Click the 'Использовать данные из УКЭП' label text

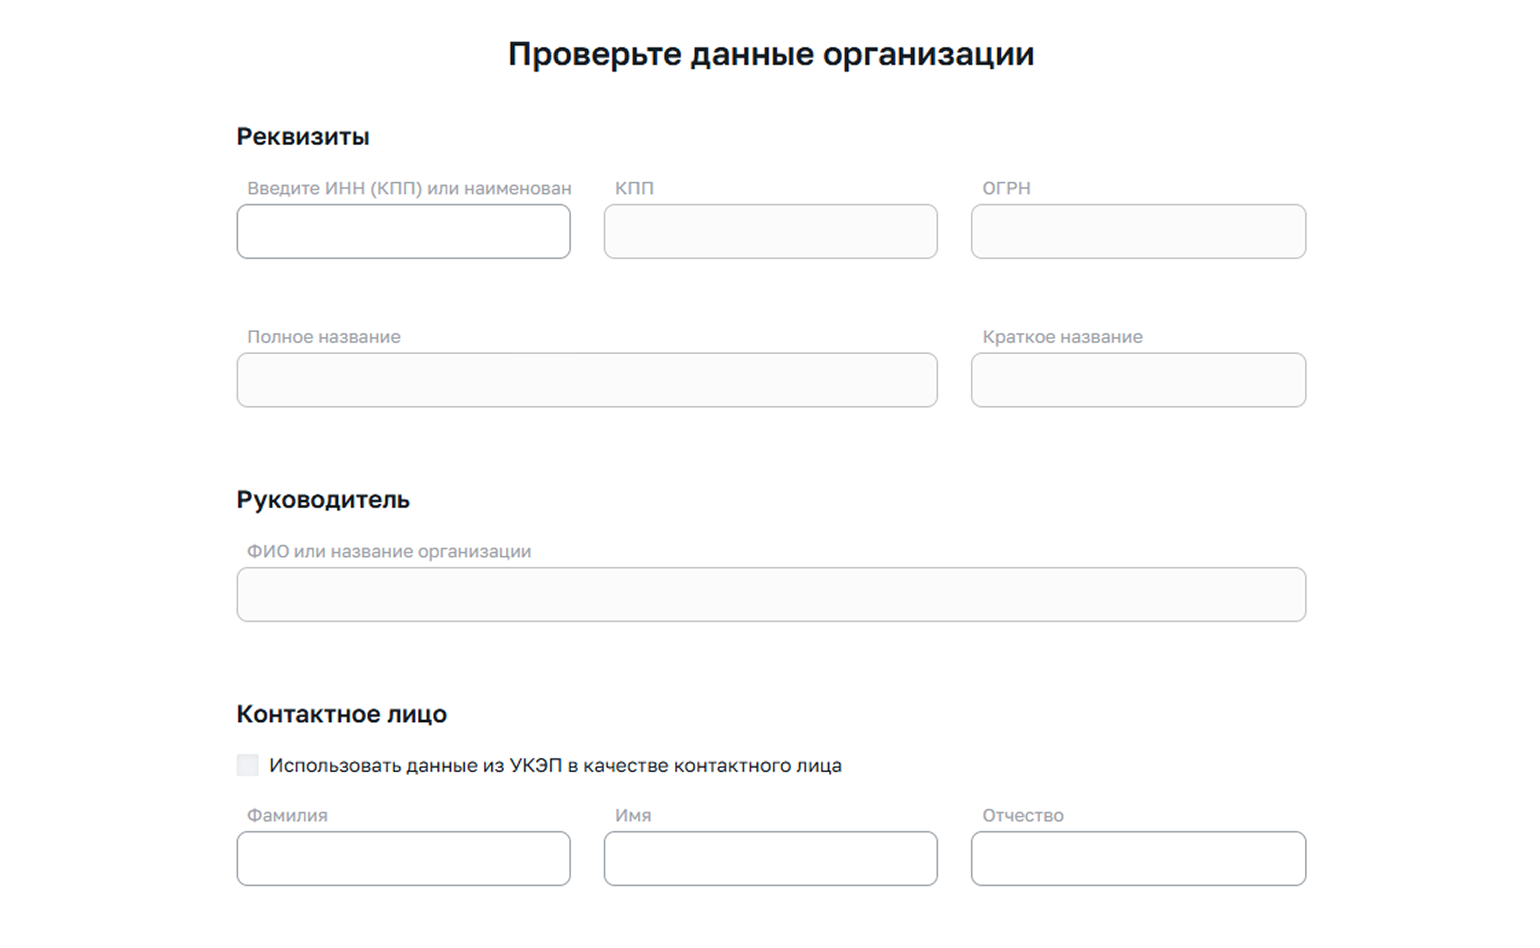click(555, 766)
